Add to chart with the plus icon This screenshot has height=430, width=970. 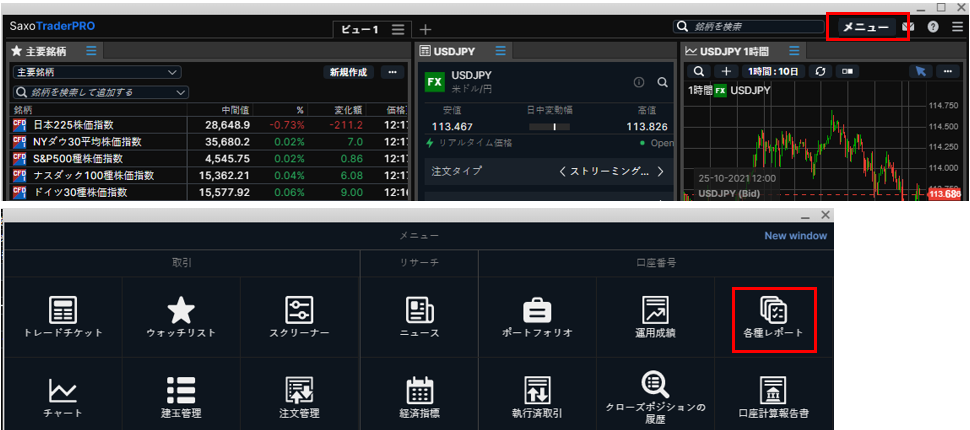(726, 71)
